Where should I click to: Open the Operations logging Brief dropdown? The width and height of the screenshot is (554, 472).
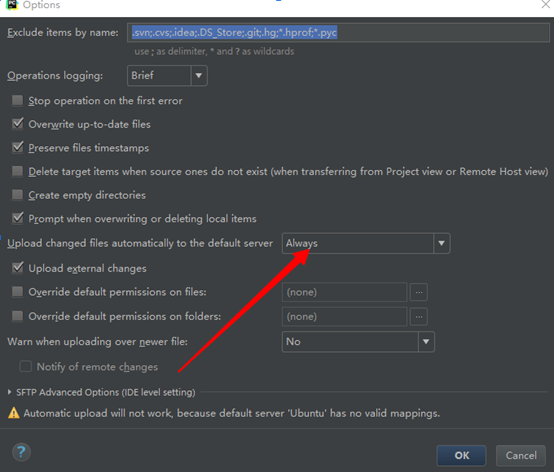(x=167, y=75)
